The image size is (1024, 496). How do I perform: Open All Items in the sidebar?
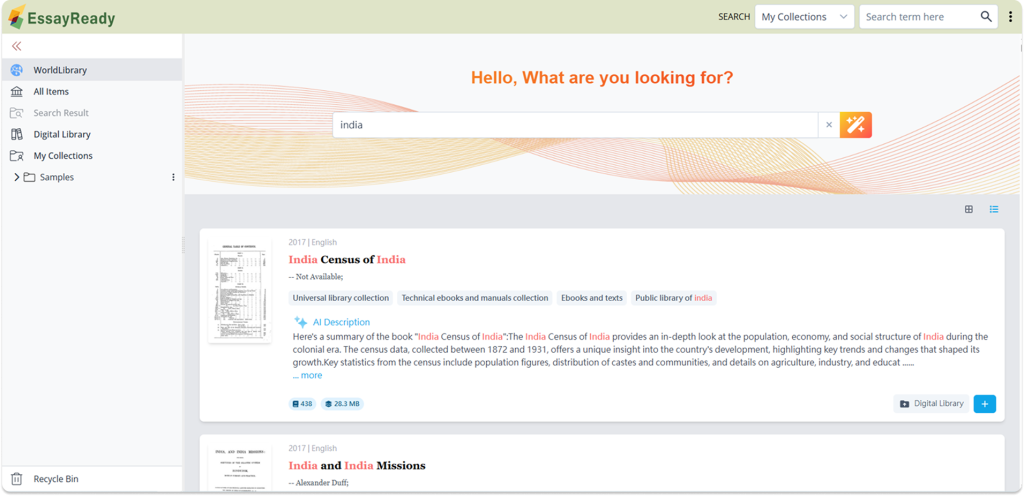(92, 91)
